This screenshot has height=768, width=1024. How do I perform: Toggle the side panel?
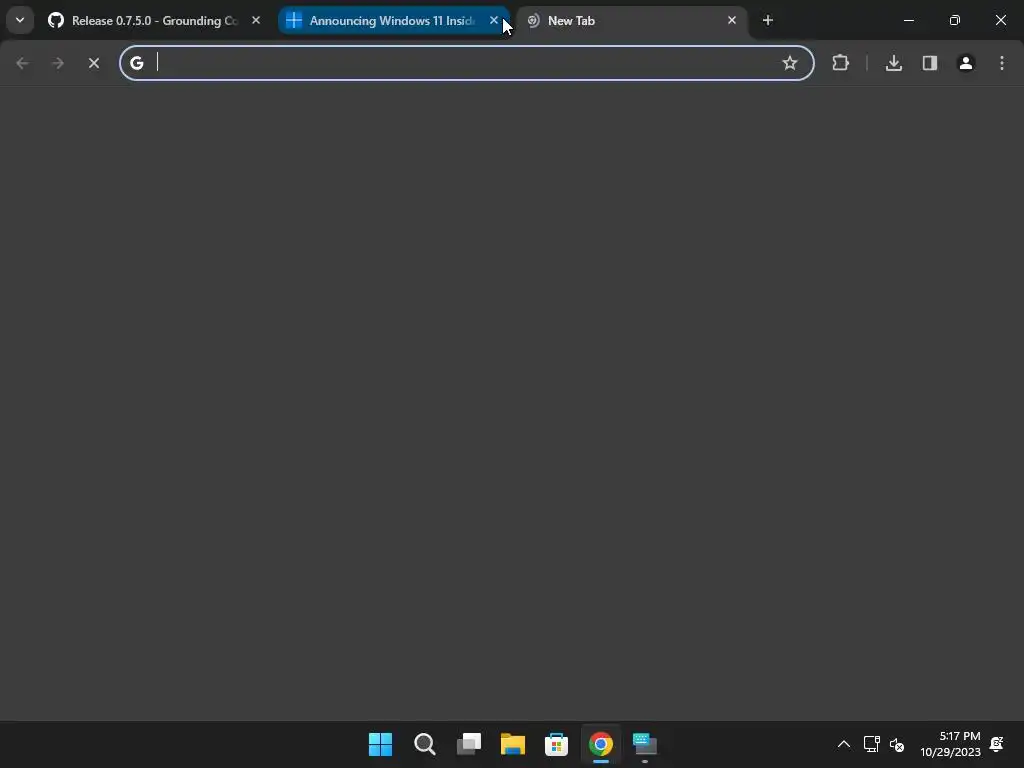[929, 63]
